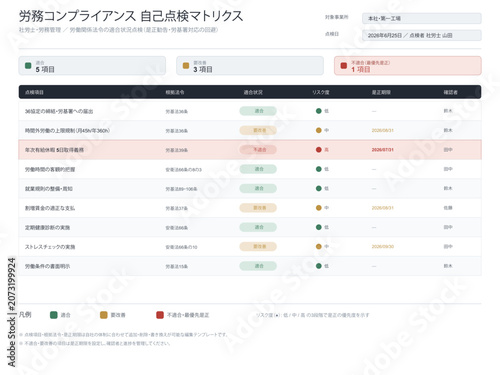The image size is (500, 375).
Task: Click the 不適合 badge in 年次有給休暇 row
Action: point(258,149)
